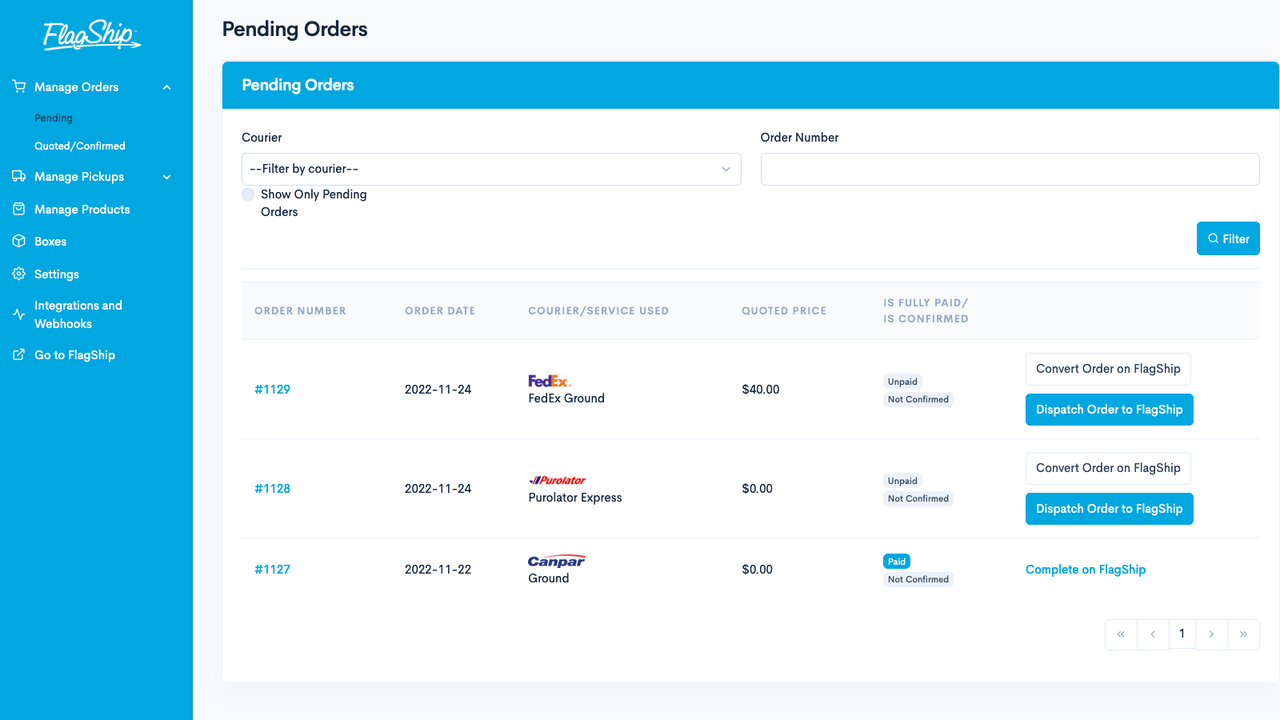Click the Manage Products icon
Image resolution: width=1280 pixels, height=720 pixels.
coord(18,209)
